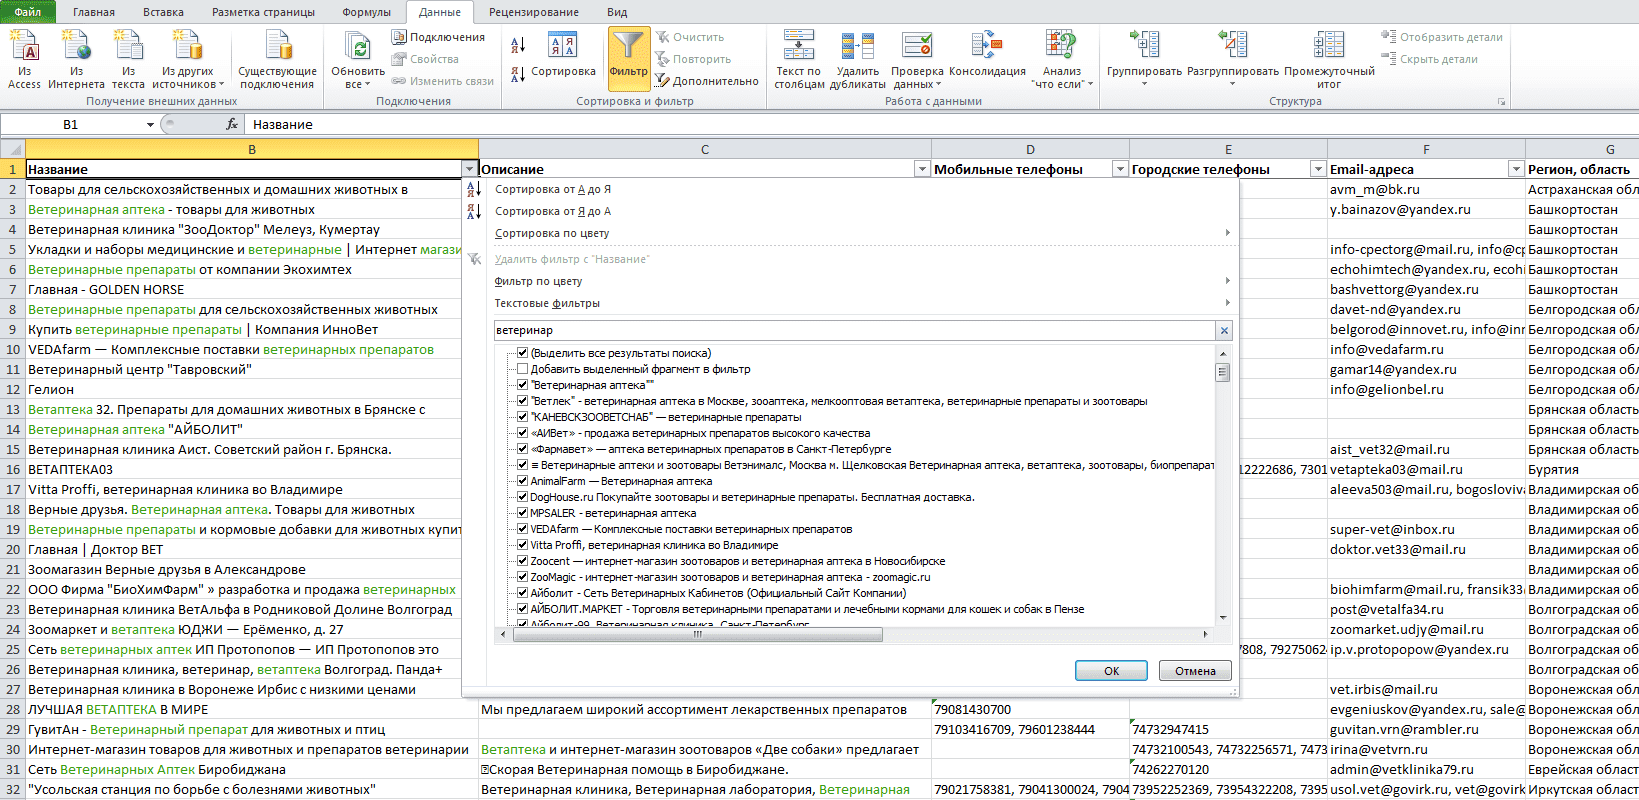Uncheck the MPSALER - ветеринарная аптека item

pos(522,513)
